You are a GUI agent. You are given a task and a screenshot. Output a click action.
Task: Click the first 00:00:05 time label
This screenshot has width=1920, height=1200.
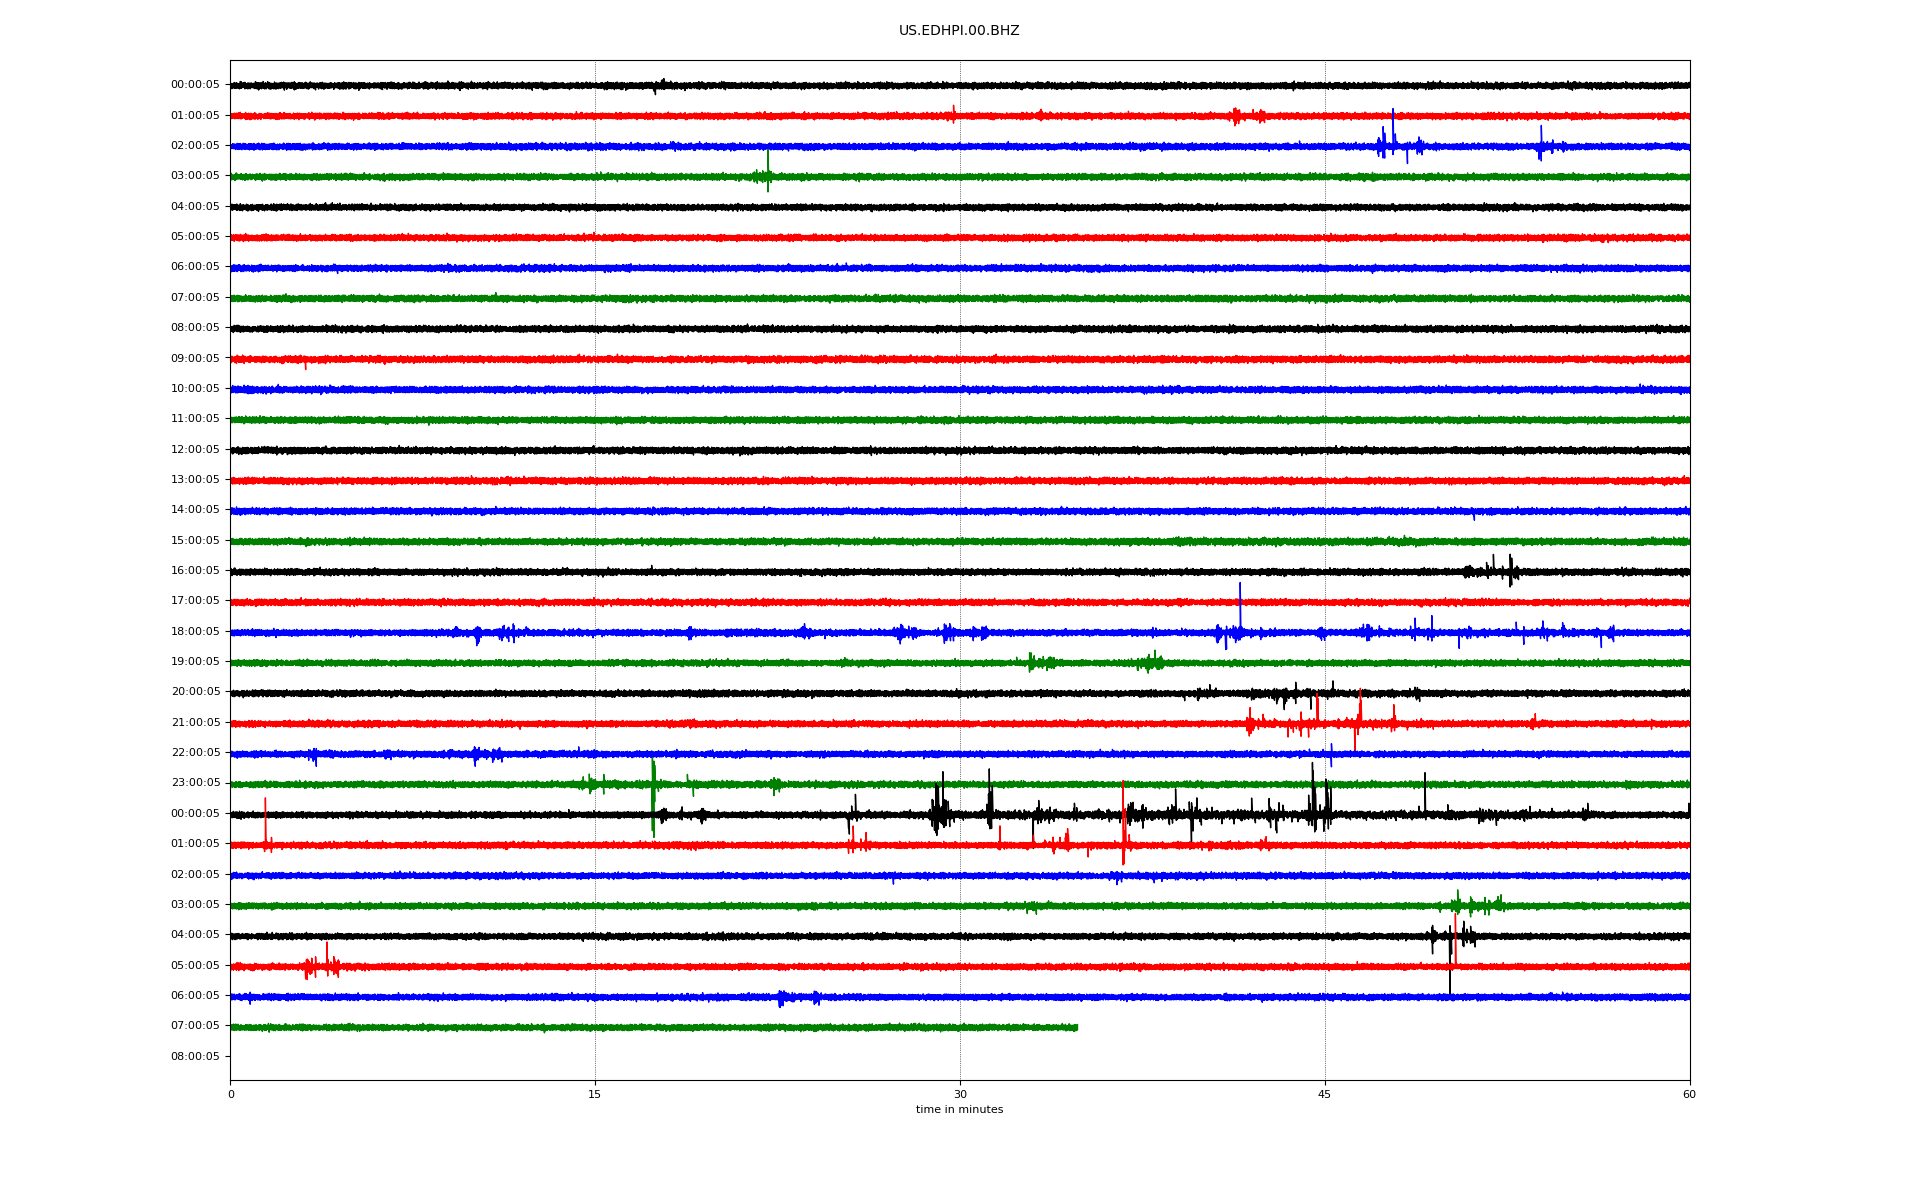tap(195, 85)
